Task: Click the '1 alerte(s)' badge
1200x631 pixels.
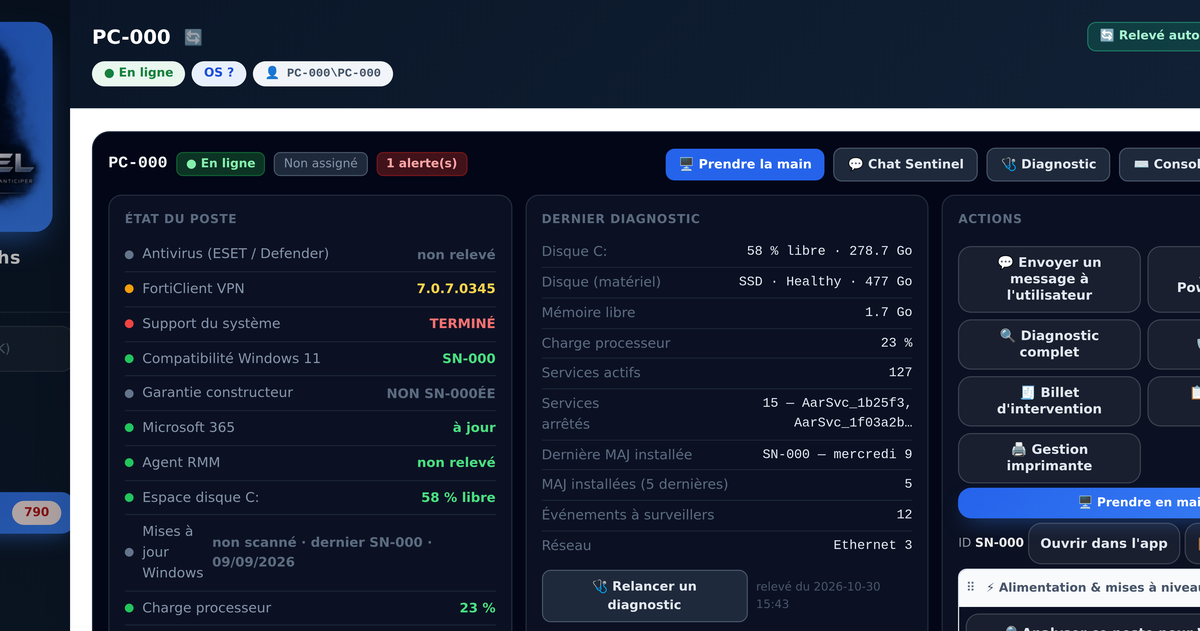Action: point(422,164)
